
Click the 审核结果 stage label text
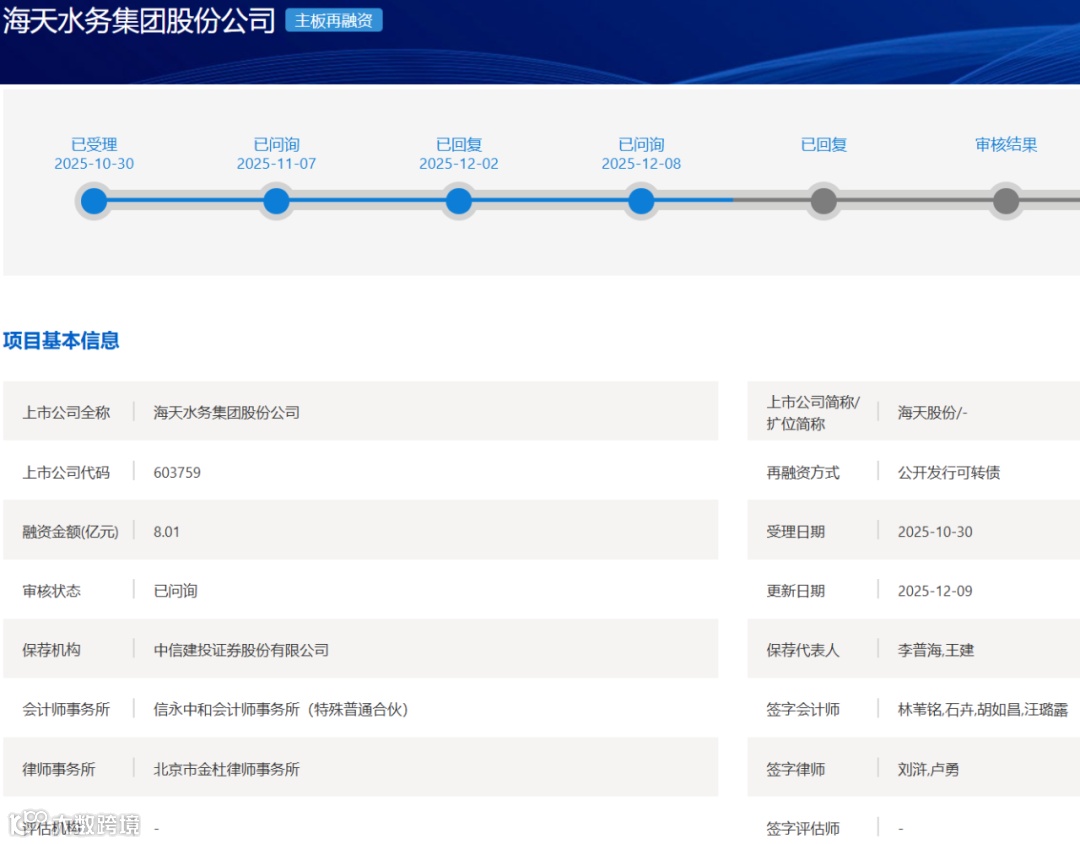point(1006,145)
